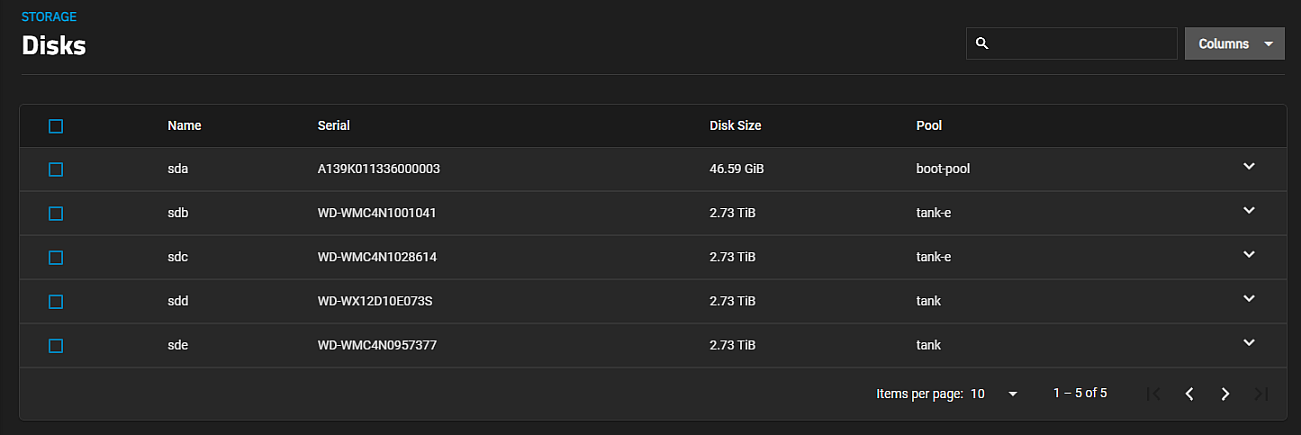Expand the sdc row chevron

pos(1249,255)
